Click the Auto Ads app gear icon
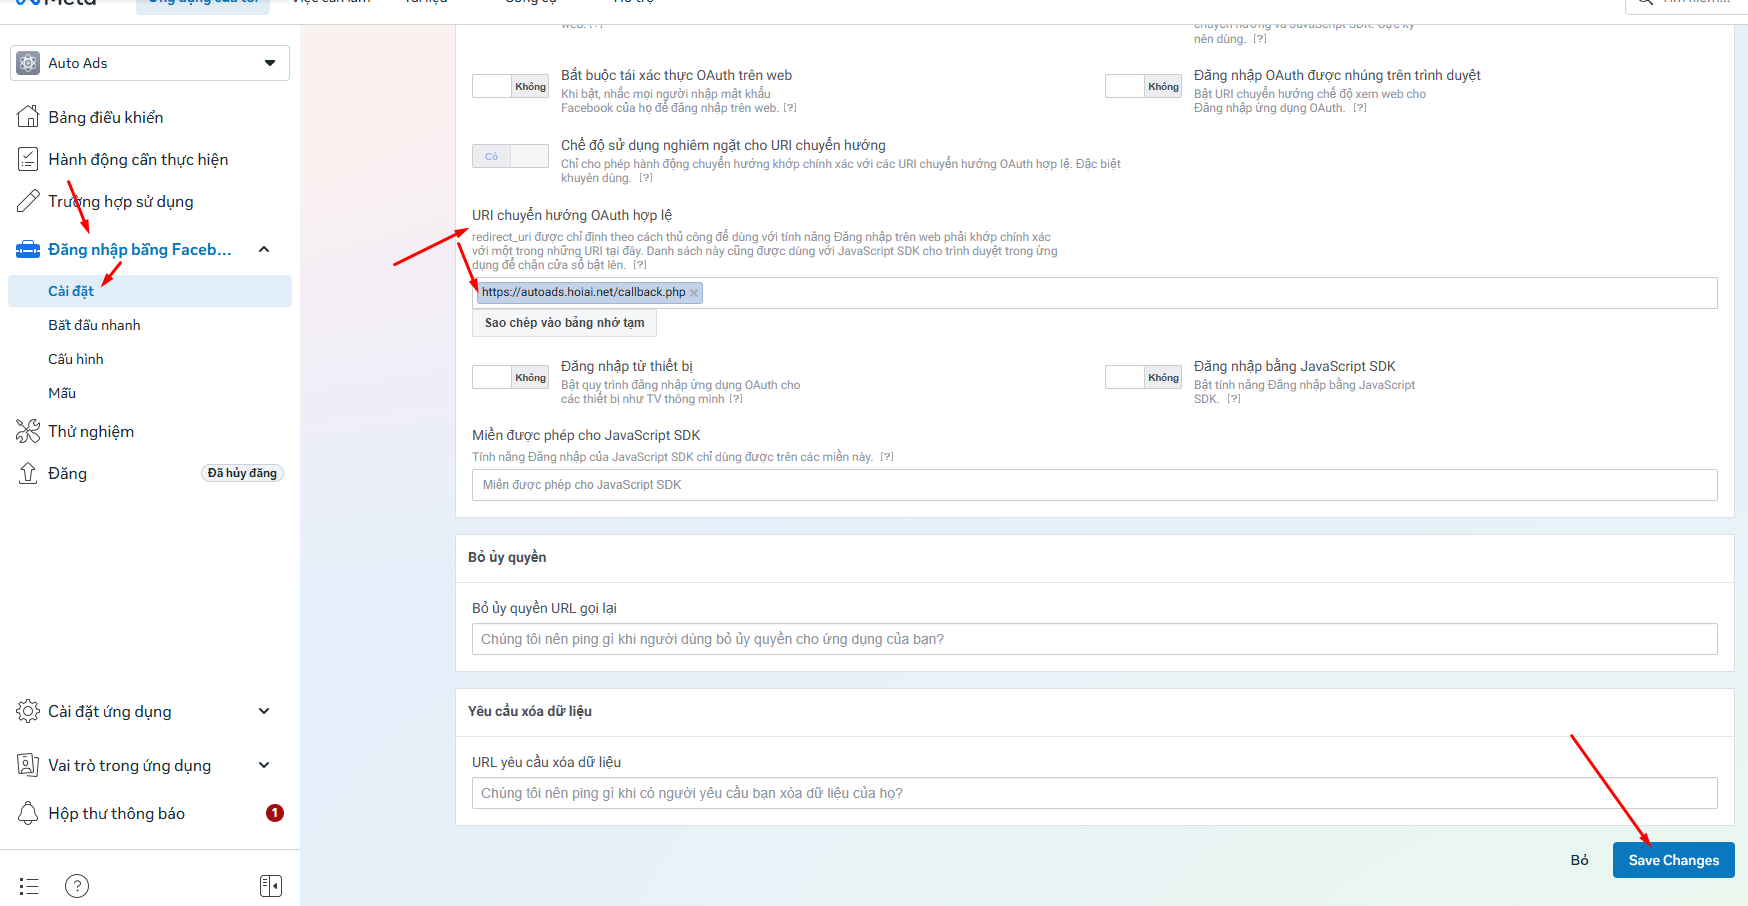The height and width of the screenshot is (906, 1748). tap(29, 63)
